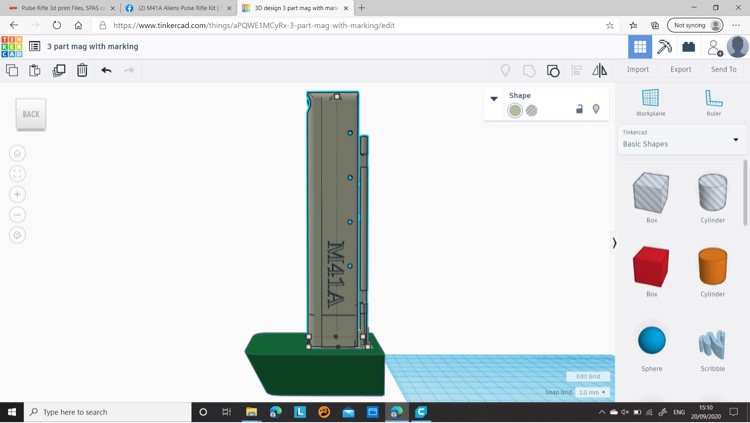This screenshot has height=423, width=750.
Task: Switch to M41A Aliens Pulse Rifle Kit tab
Action: pyautogui.click(x=178, y=8)
